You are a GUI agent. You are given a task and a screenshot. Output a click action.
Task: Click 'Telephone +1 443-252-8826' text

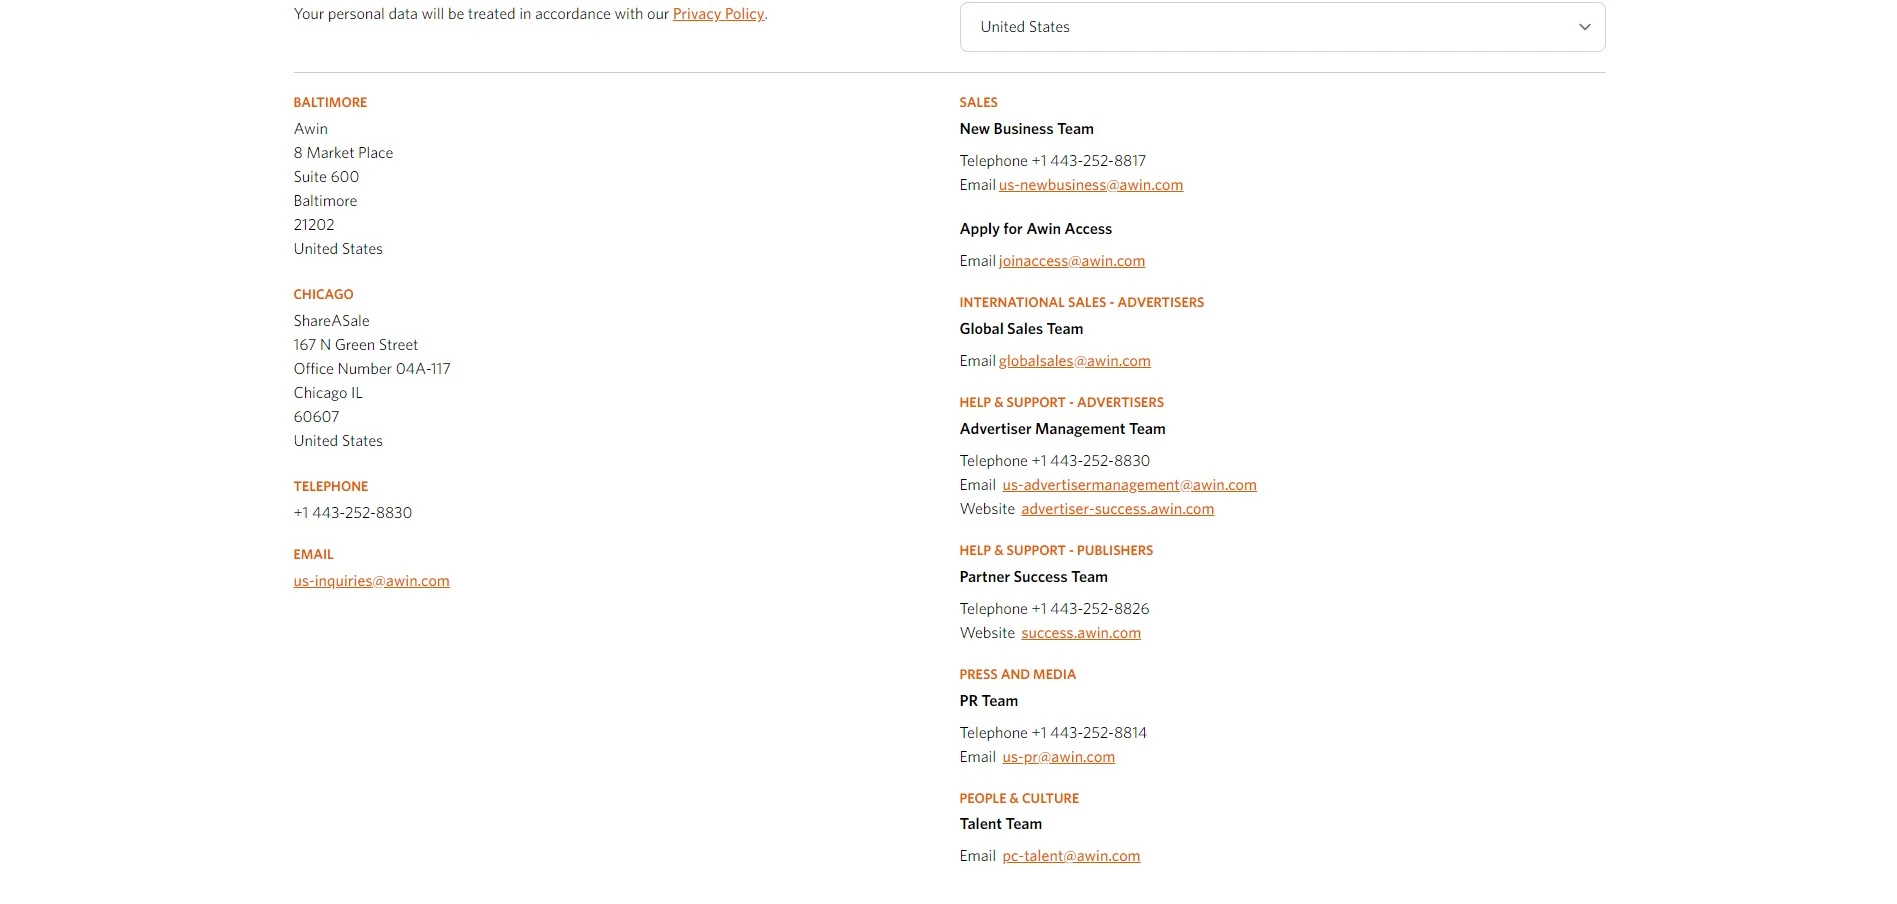(x=1054, y=609)
